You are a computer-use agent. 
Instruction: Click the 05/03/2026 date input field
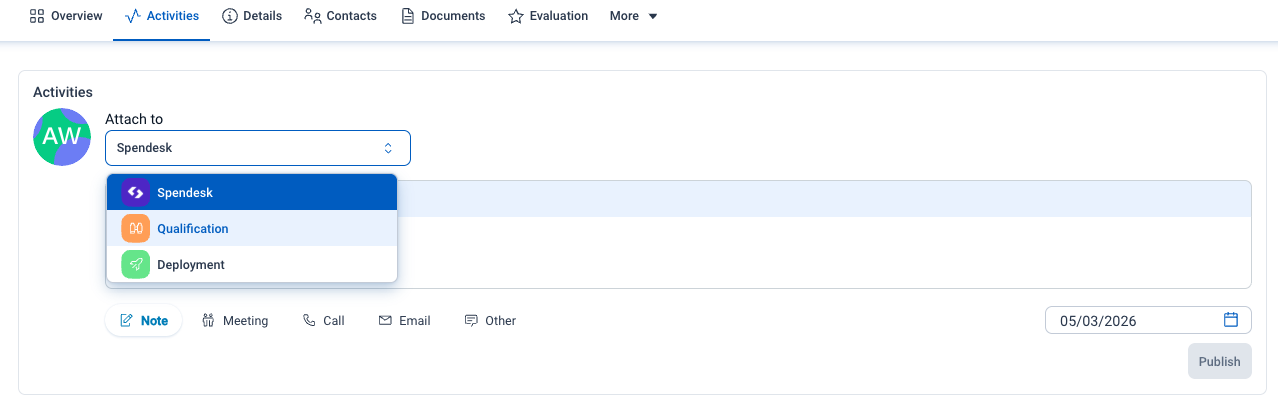[1148, 320]
